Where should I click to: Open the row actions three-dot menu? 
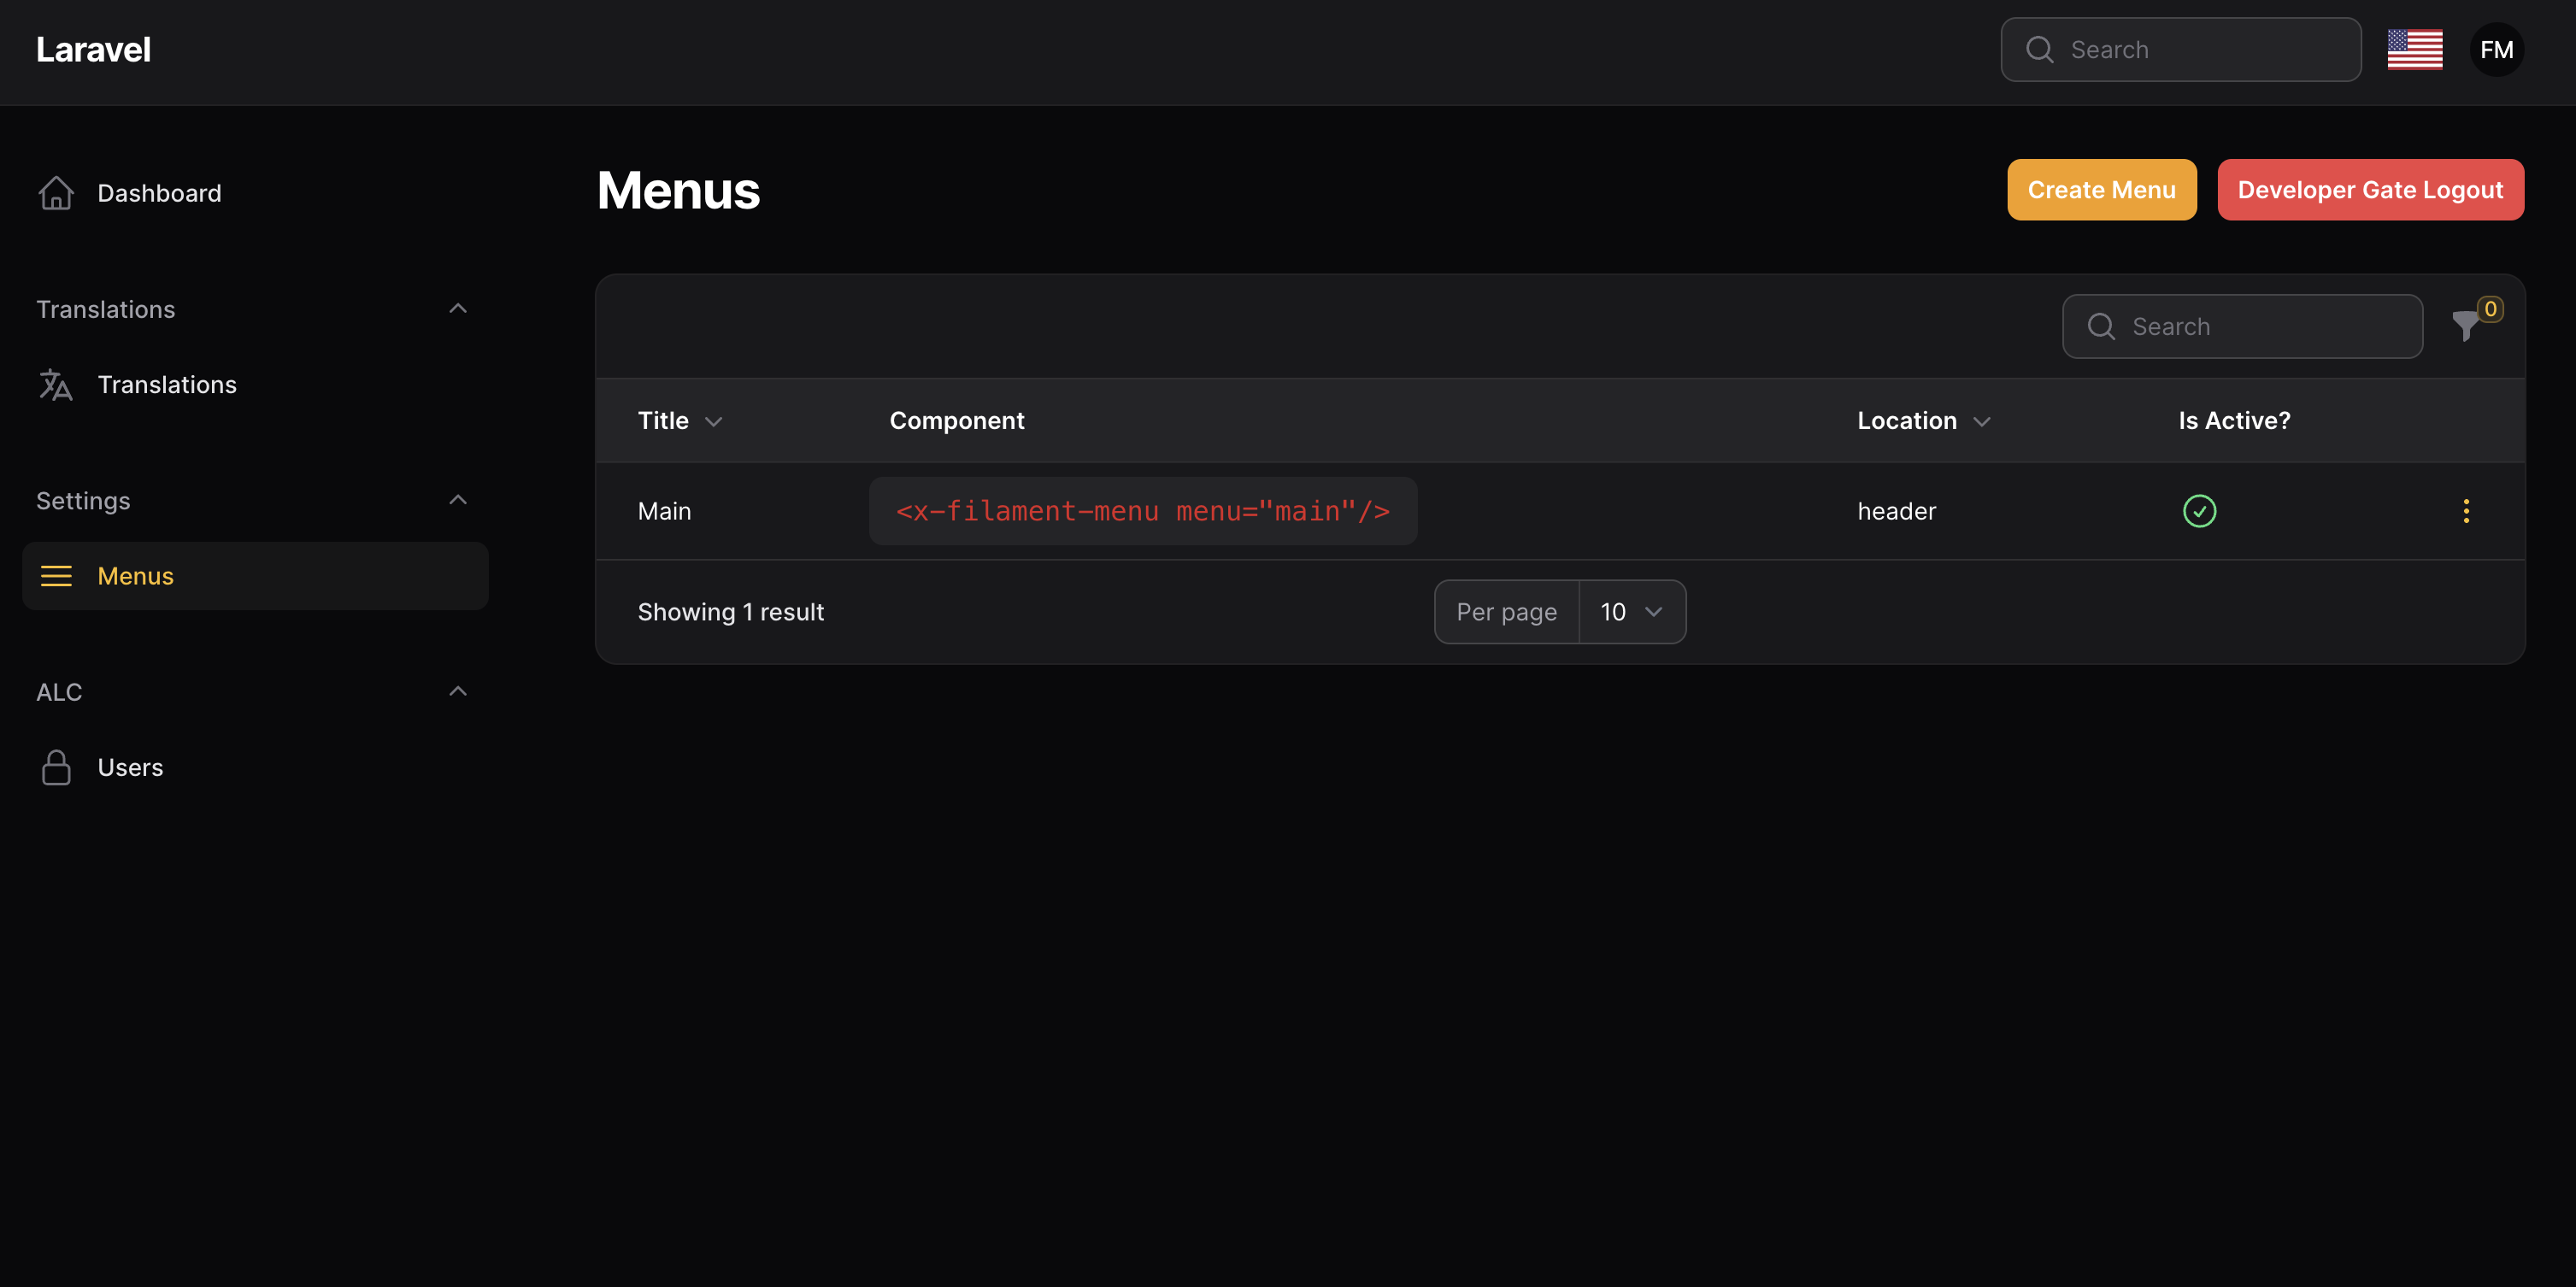pos(2466,511)
